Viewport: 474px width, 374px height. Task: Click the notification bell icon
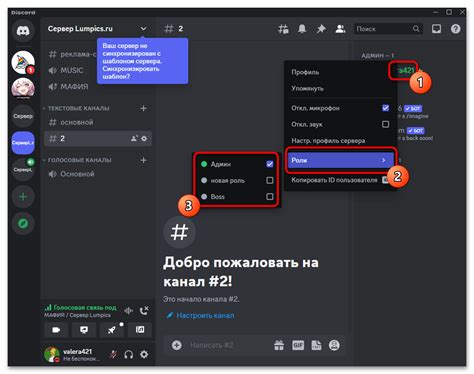(x=302, y=29)
